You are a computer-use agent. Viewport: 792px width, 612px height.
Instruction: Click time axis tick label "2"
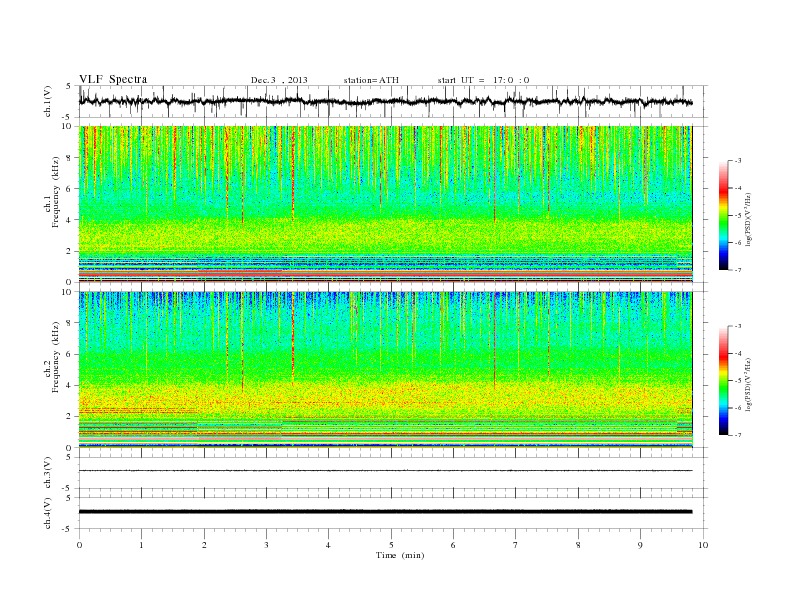[204, 545]
